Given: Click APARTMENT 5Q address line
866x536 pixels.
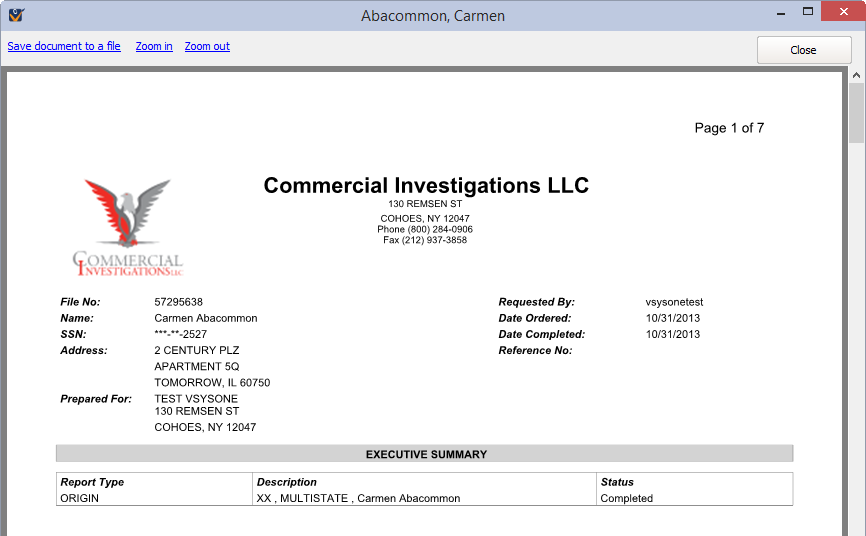Looking at the screenshot, I should coord(197,366).
